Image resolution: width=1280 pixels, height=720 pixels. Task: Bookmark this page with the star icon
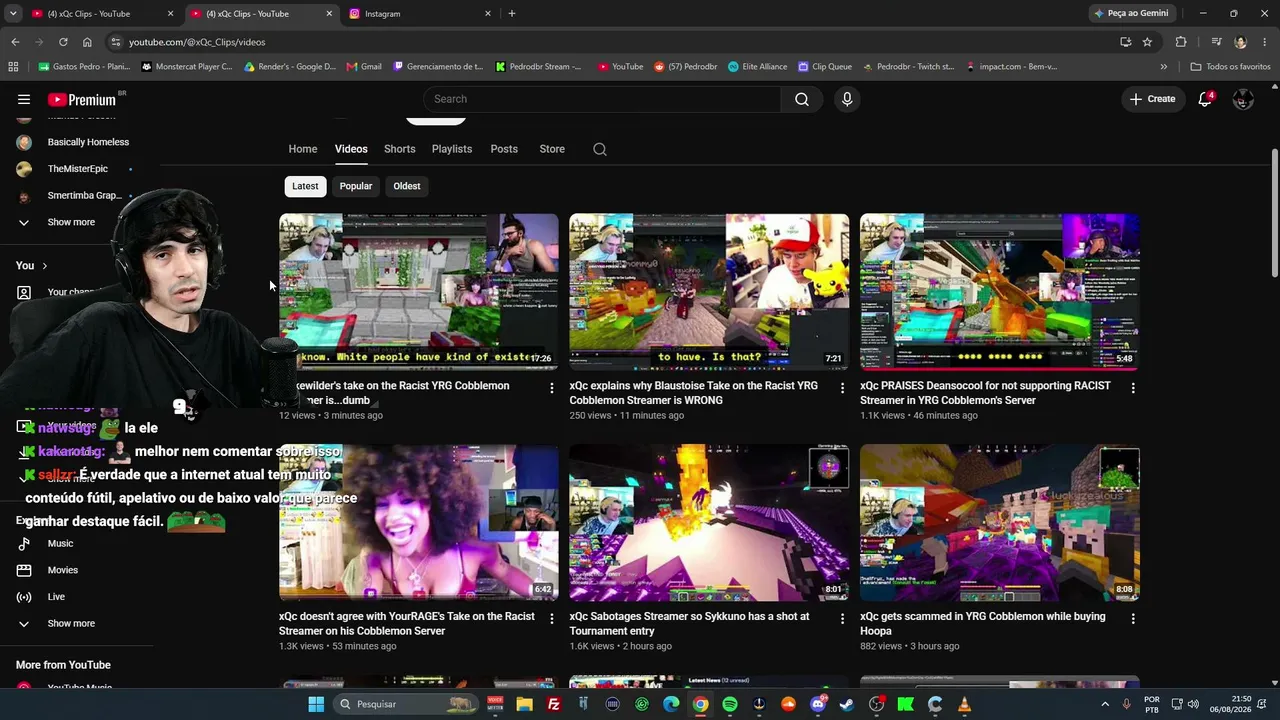(x=1147, y=42)
